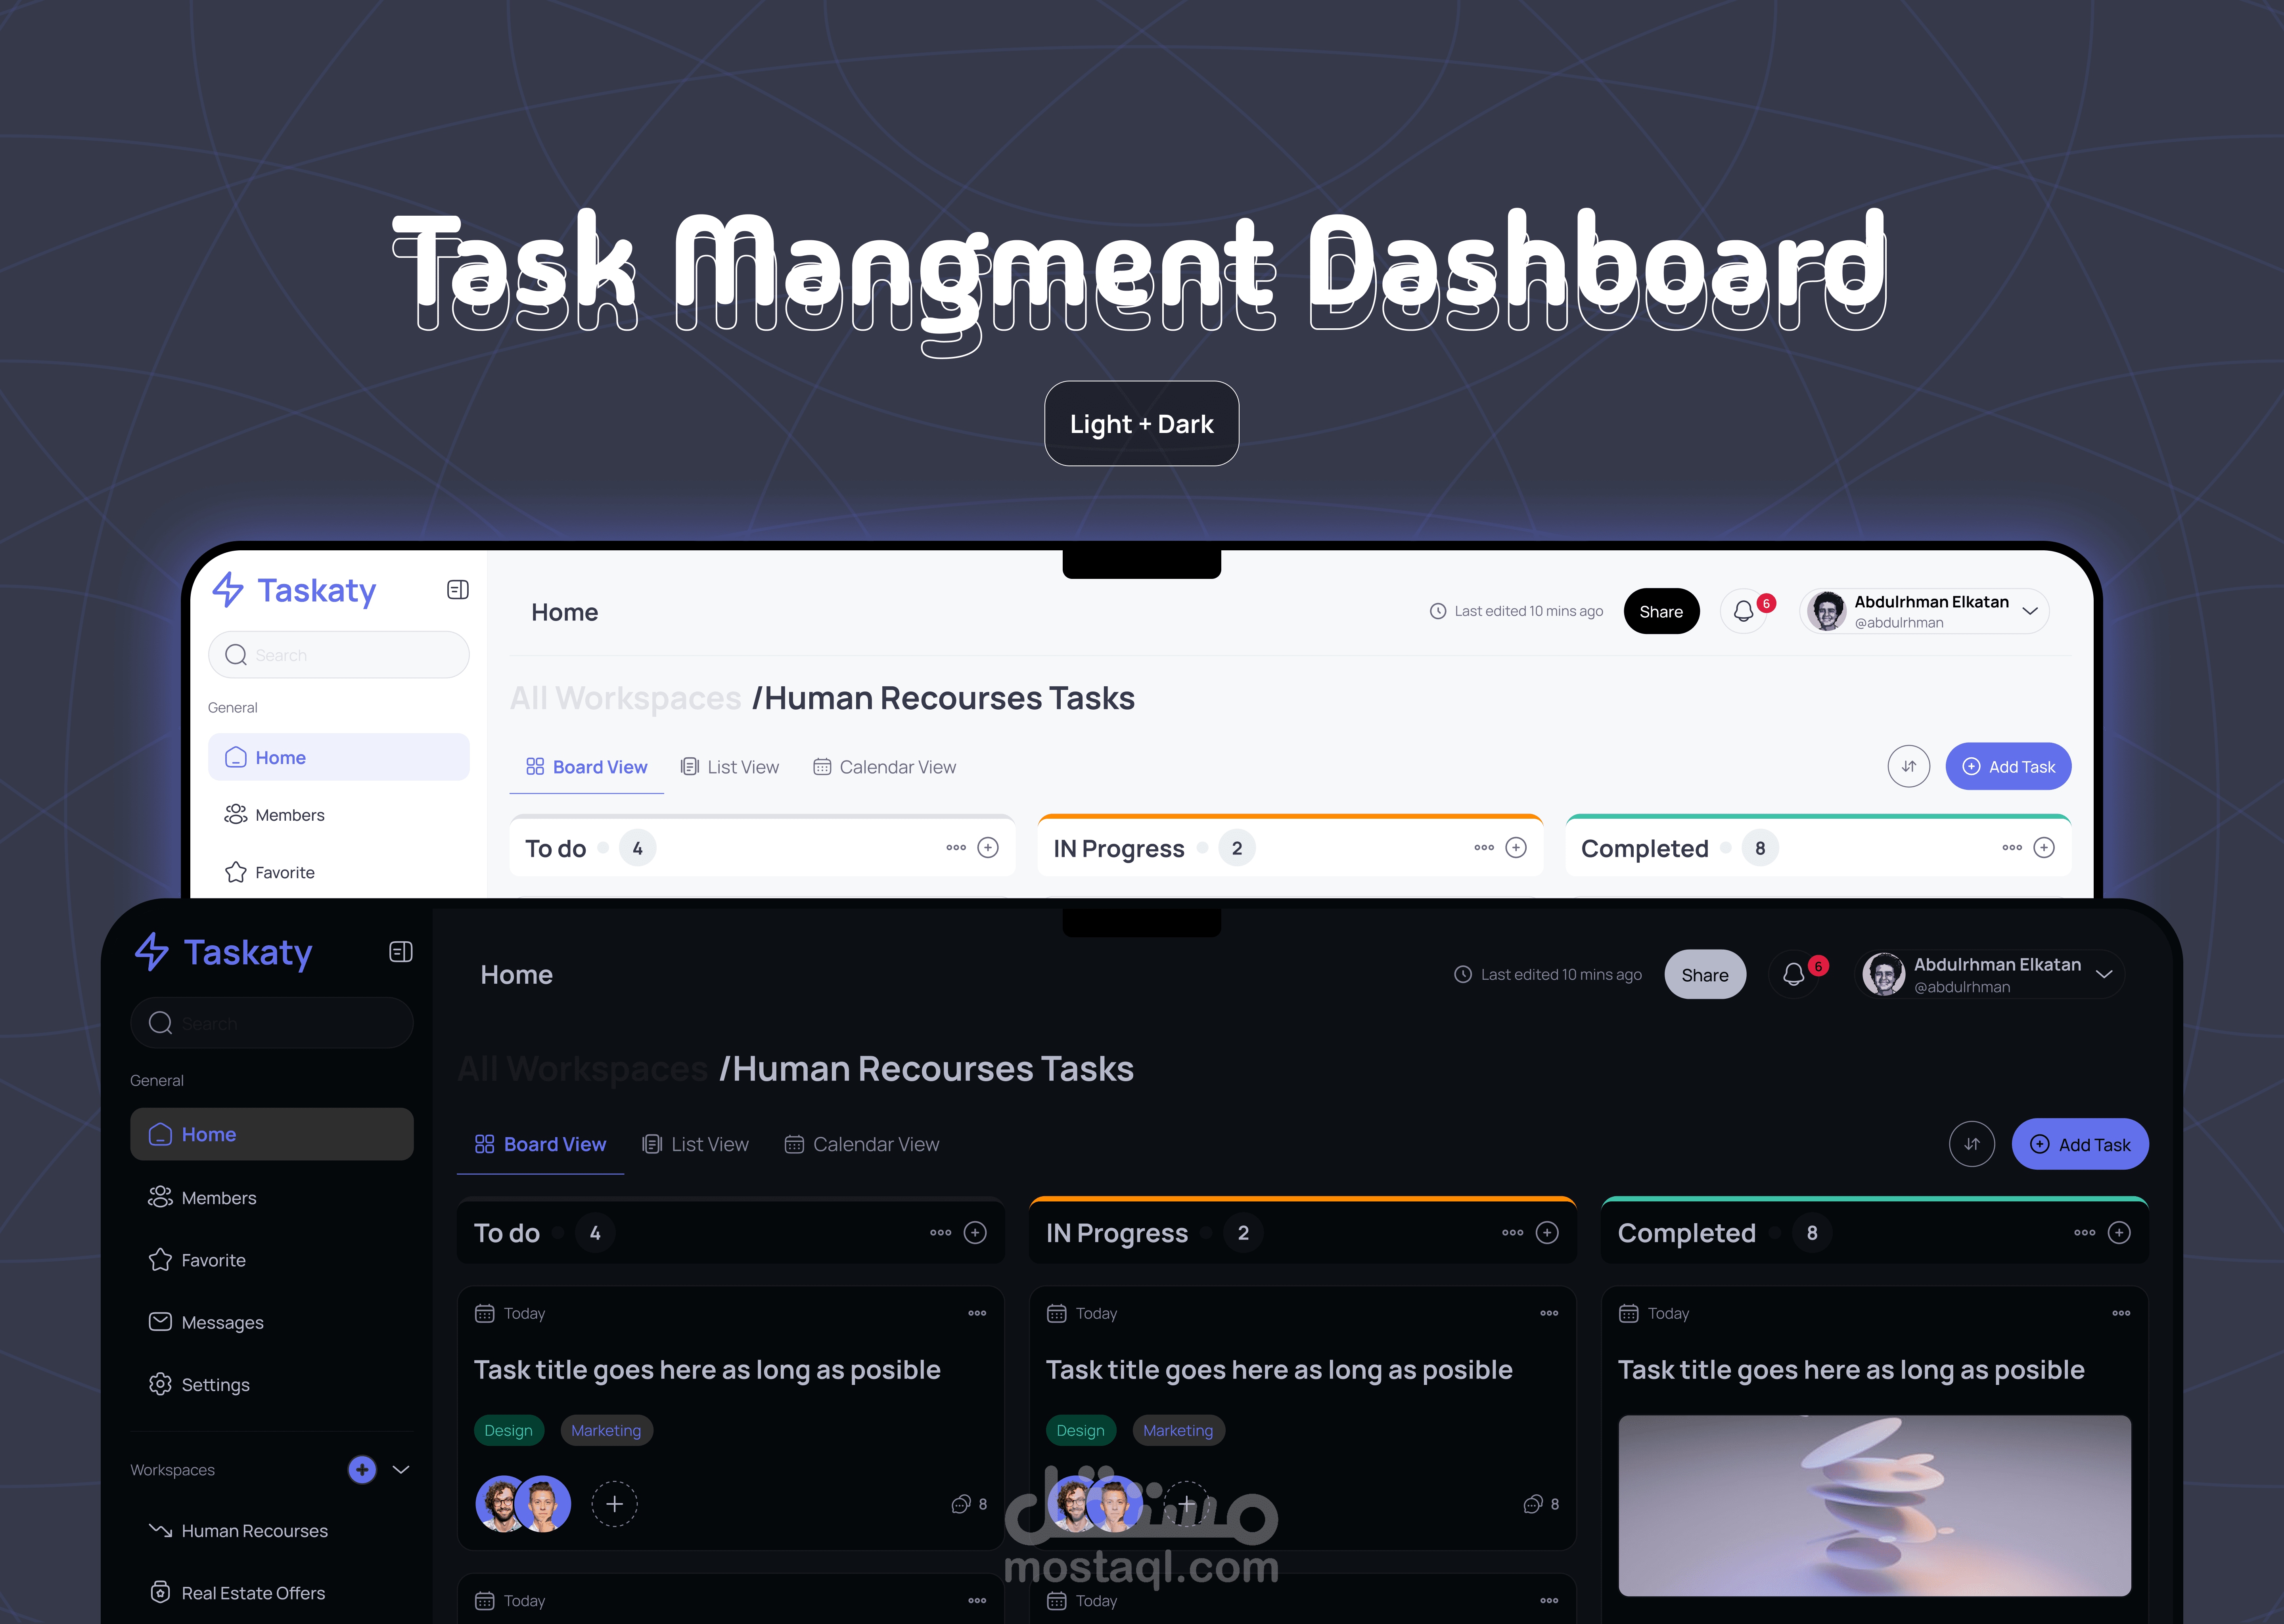Open notifications bell in dark window

1793,974
